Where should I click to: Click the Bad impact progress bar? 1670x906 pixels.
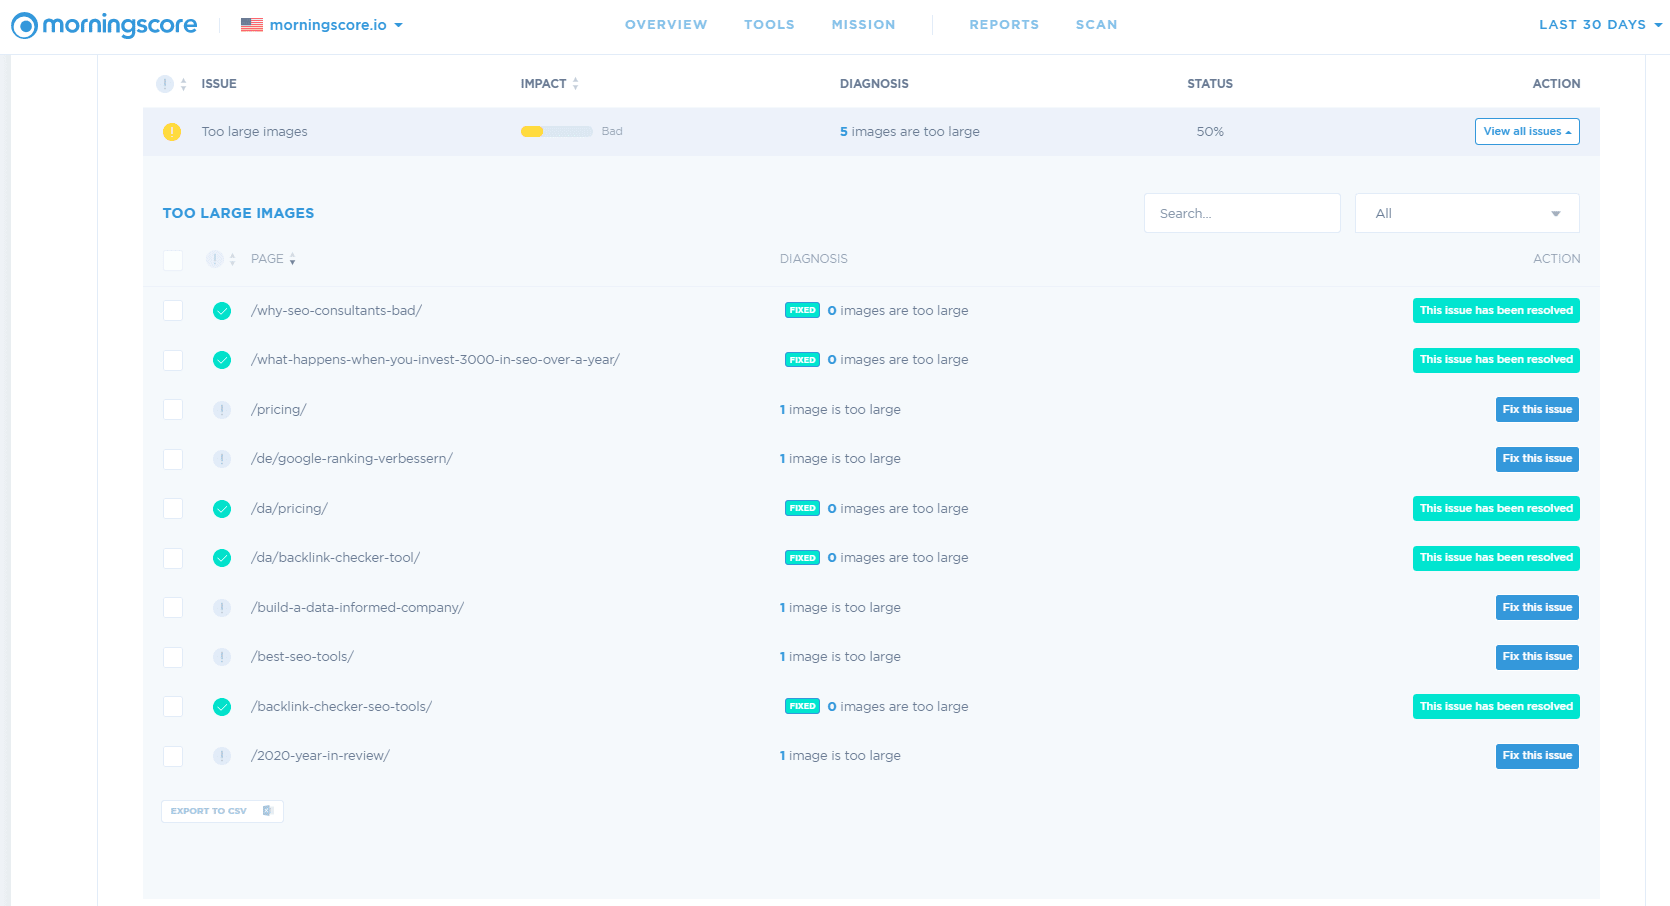coord(557,132)
